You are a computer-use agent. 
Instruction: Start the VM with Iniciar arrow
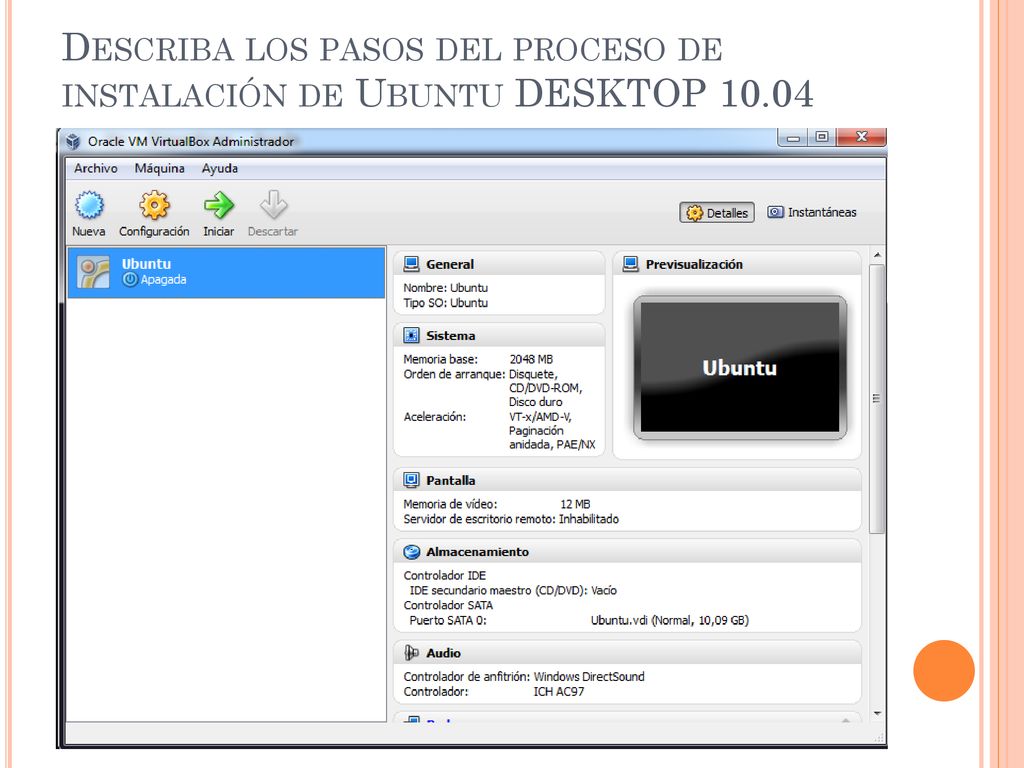click(218, 205)
